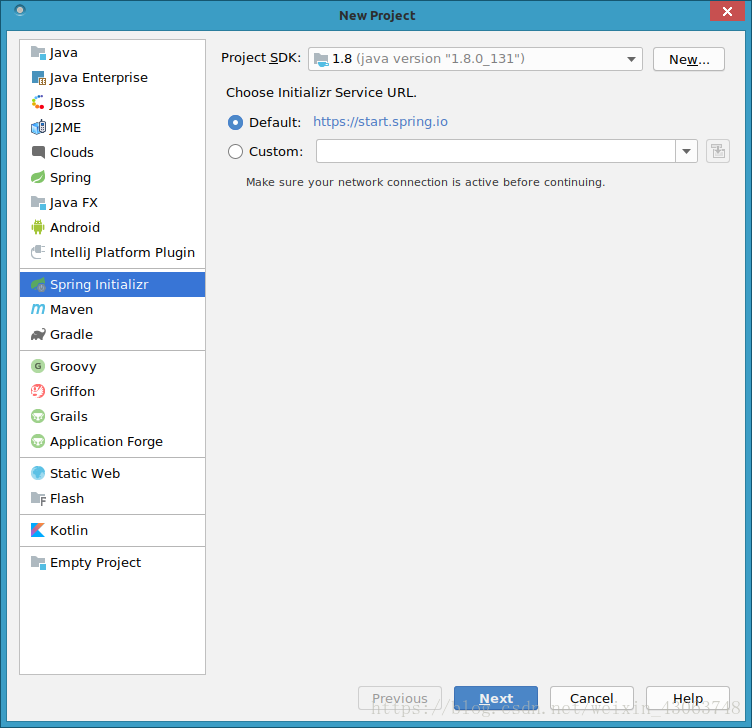Choose Empty Project label
752x728 pixels.
pyautogui.click(x=95, y=563)
